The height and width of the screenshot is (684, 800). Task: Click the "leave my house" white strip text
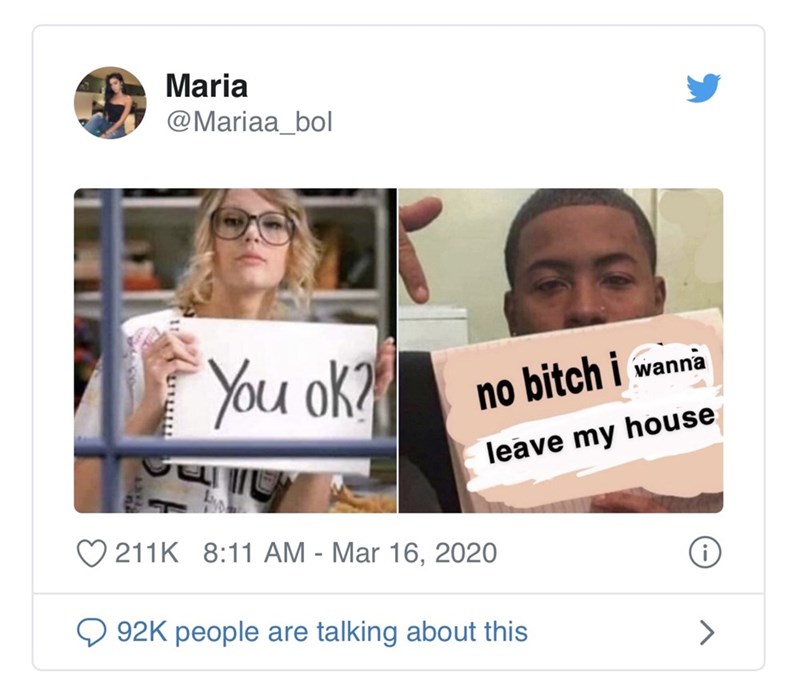click(x=601, y=435)
